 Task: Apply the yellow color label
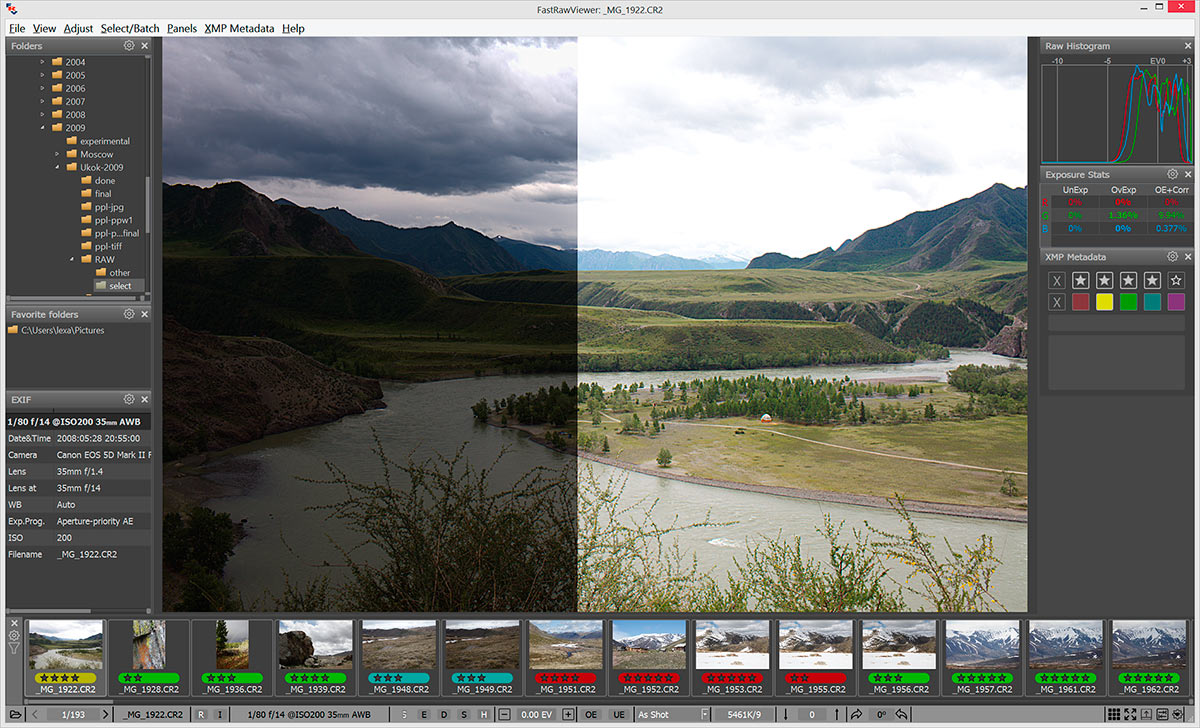pos(1105,302)
